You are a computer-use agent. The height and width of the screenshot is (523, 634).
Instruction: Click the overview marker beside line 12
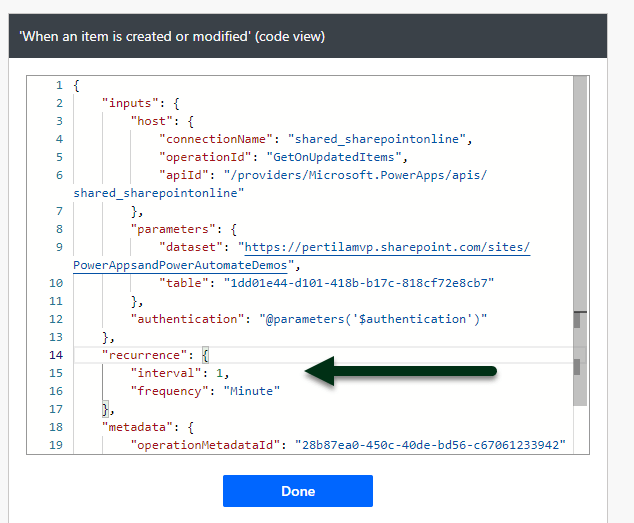coord(578,319)
